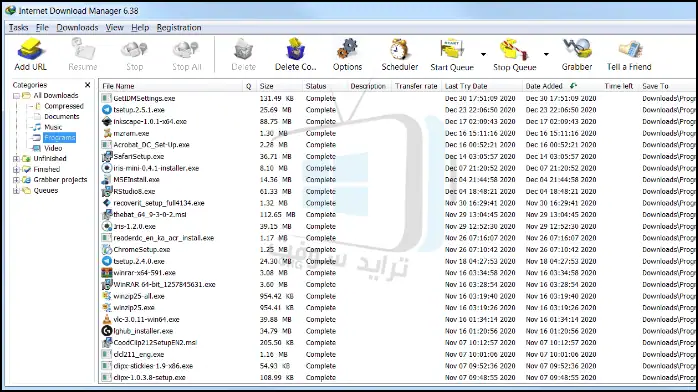Open the Options gear icon

(347, 49)
